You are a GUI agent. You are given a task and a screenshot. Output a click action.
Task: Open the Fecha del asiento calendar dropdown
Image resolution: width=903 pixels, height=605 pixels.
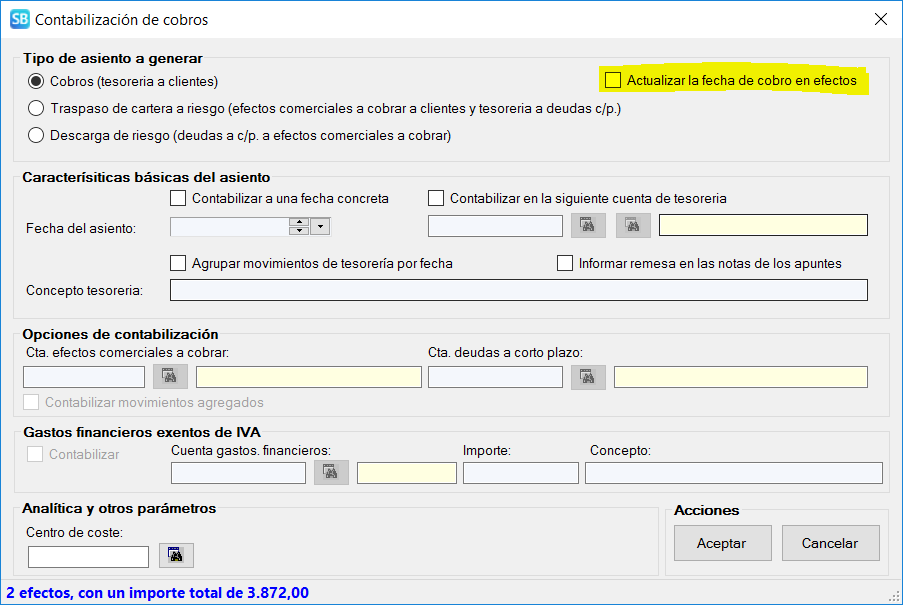coord(320,227)
